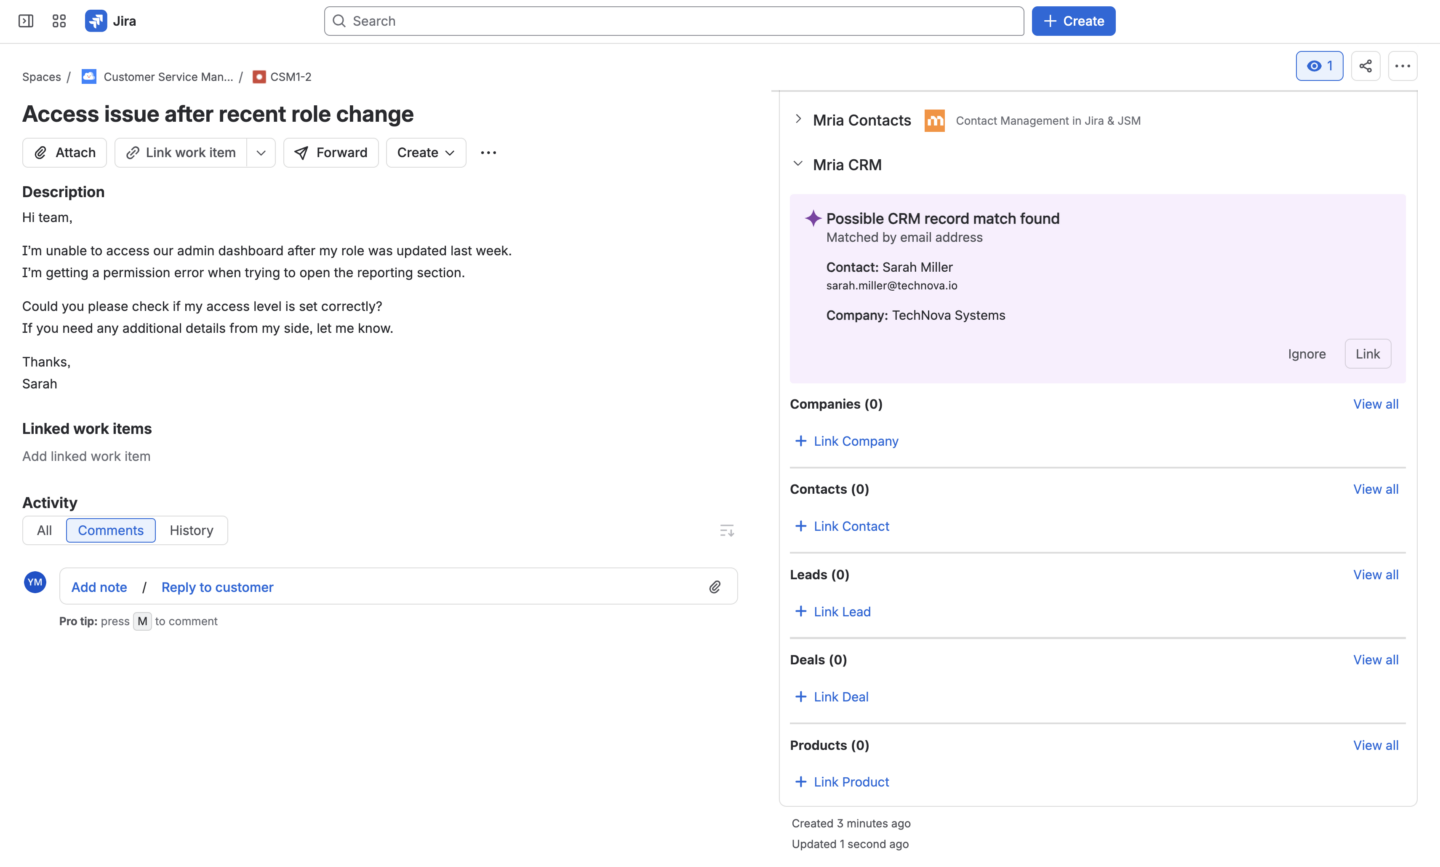Collapse the Mria CRM section
This screenshot has height=867, width=1440.
(x=798, y=164)
